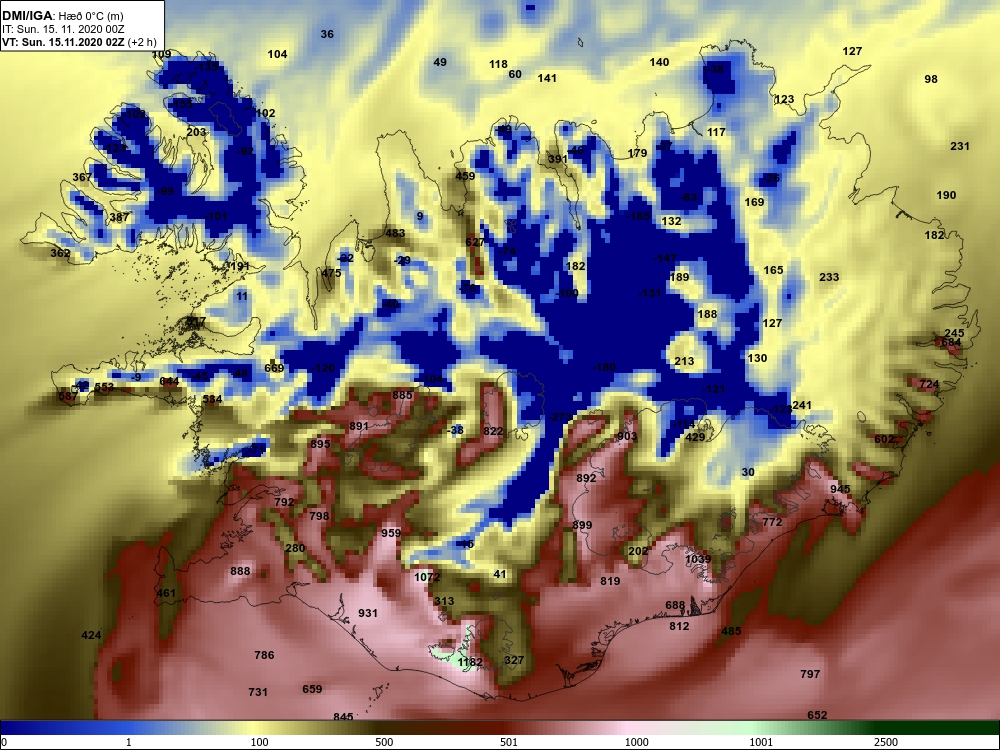Click the map value '772'
This screenshot has width=1000, height=750.
pos(772,522)
